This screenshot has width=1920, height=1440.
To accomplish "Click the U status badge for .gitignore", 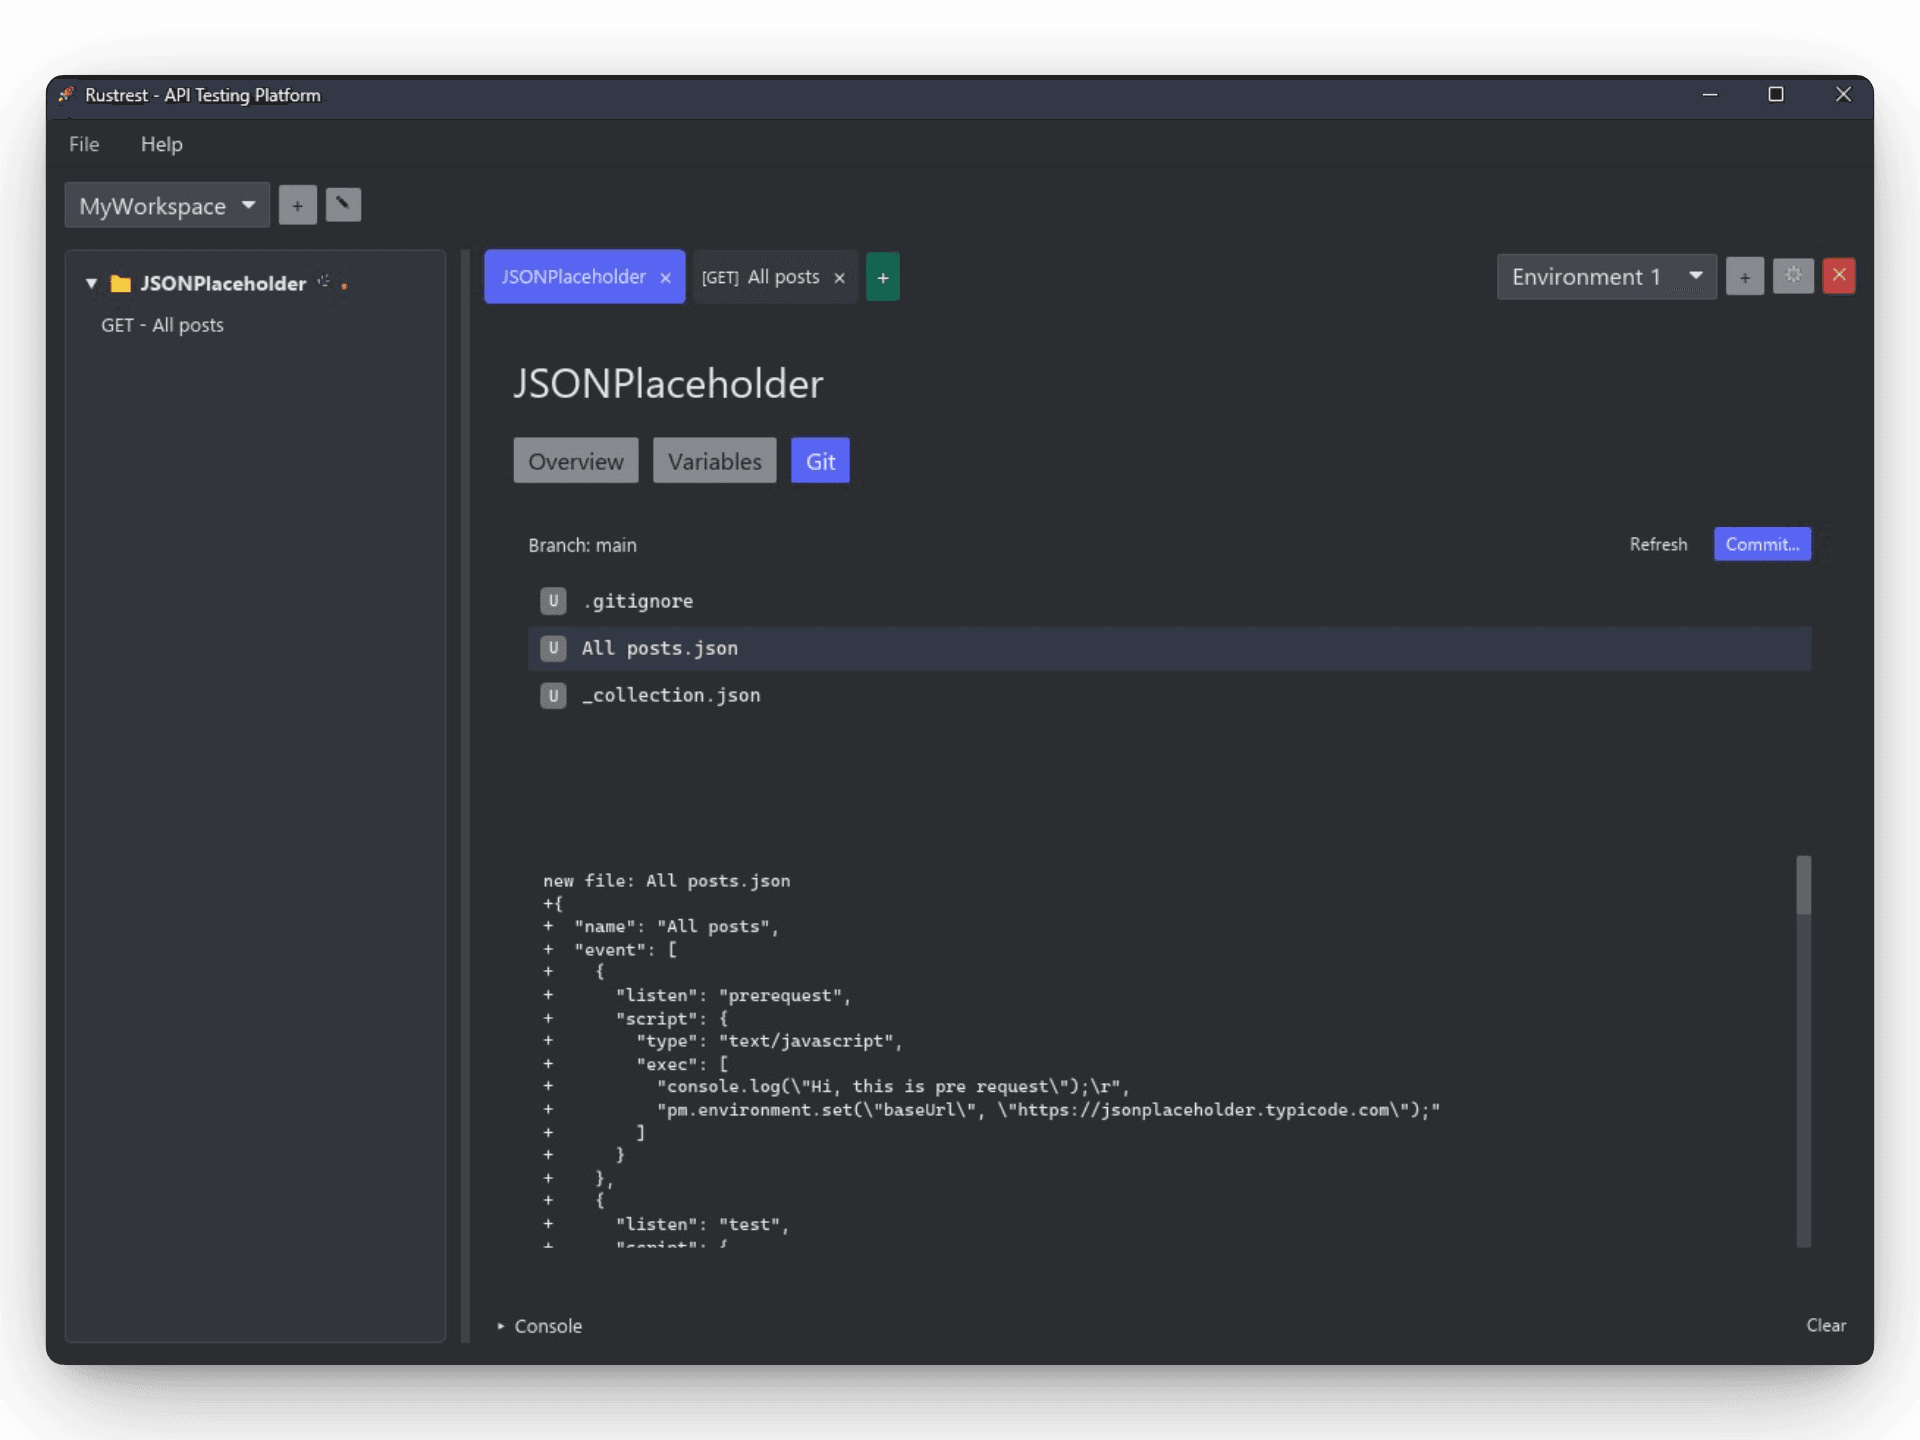I will coord(553,601).
